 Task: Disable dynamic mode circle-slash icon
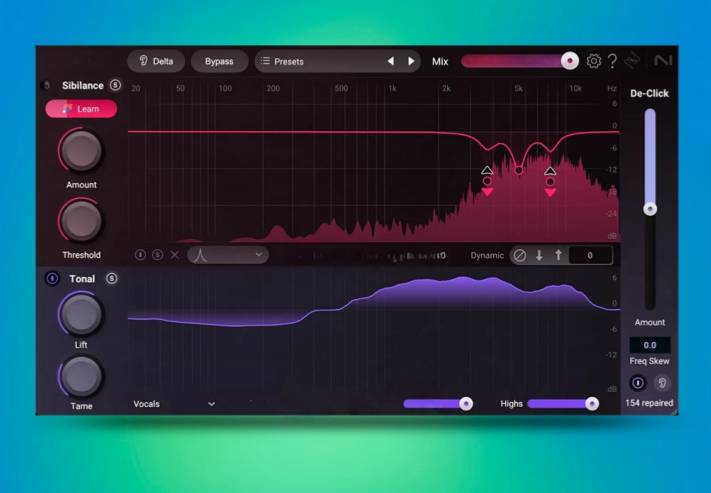pyautogui.click(x=520, y=255)
